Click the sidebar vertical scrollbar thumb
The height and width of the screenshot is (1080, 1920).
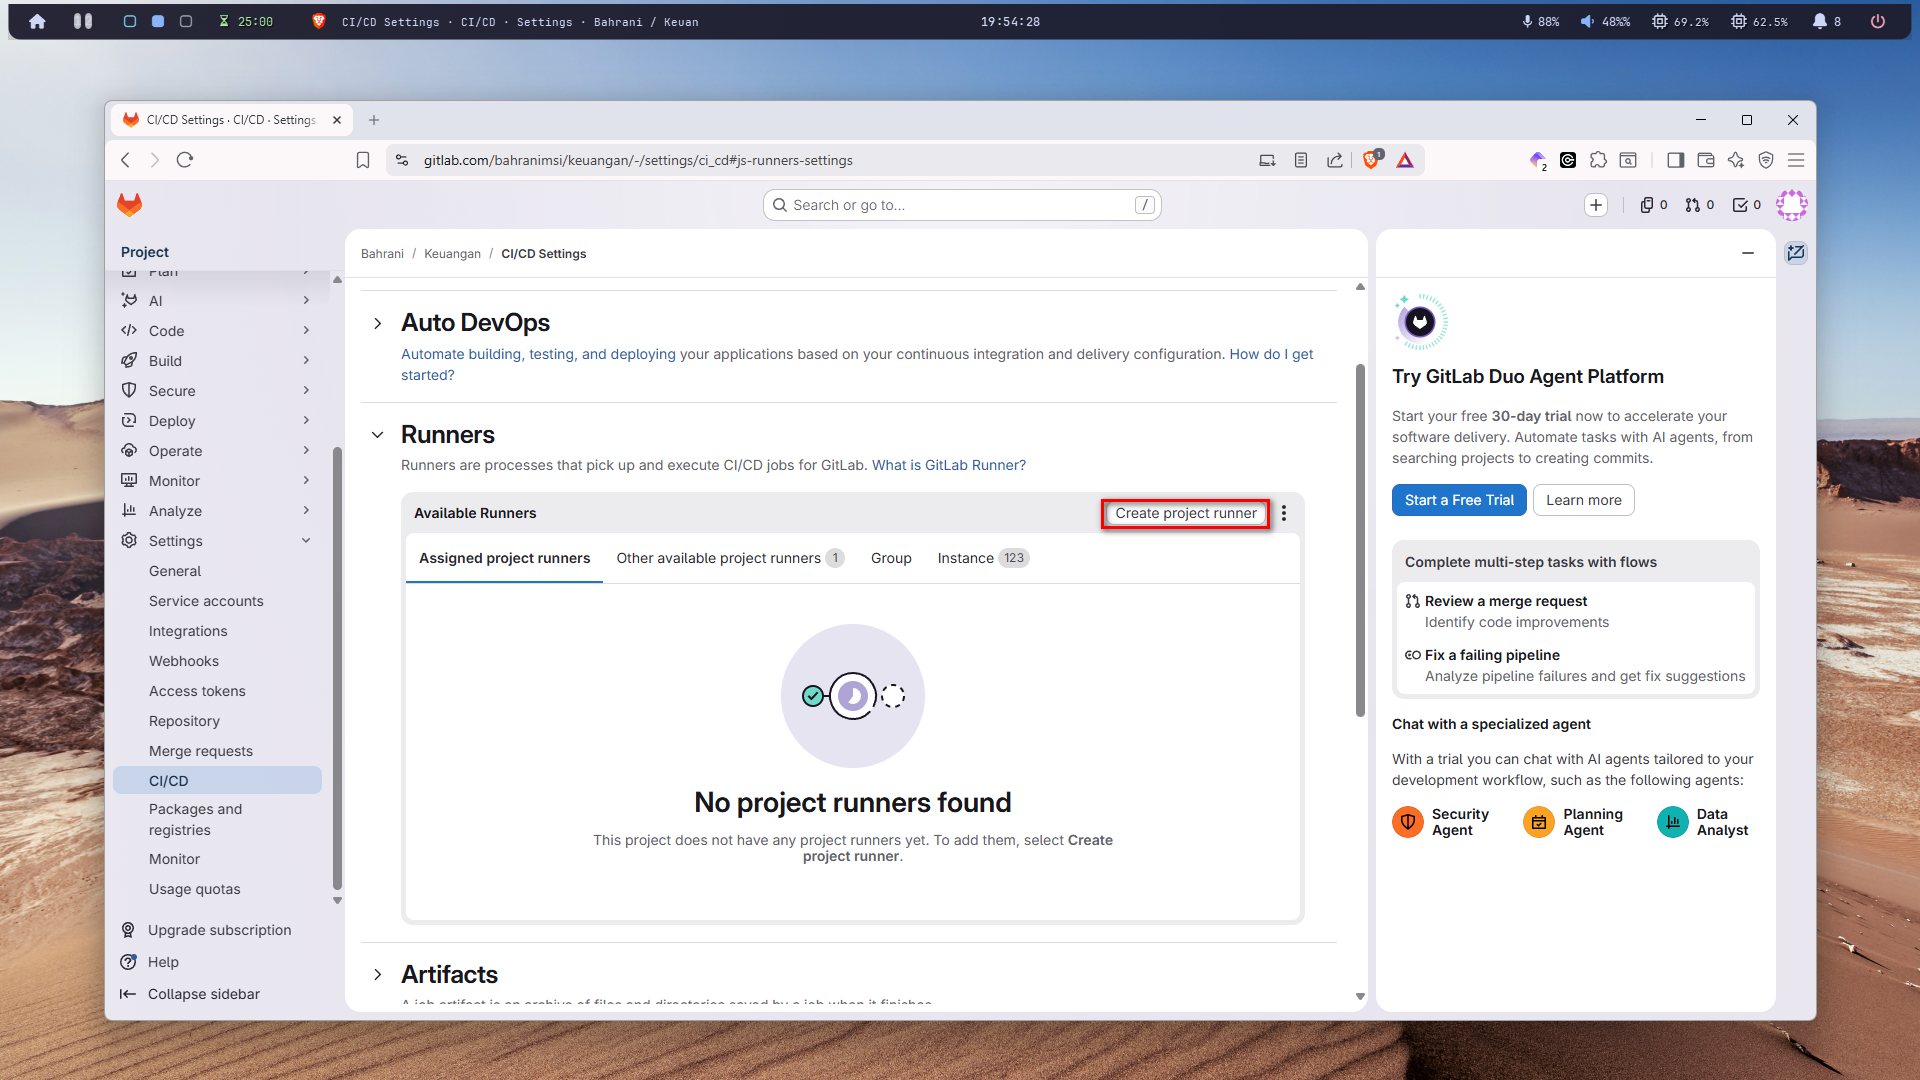[337, 668]
